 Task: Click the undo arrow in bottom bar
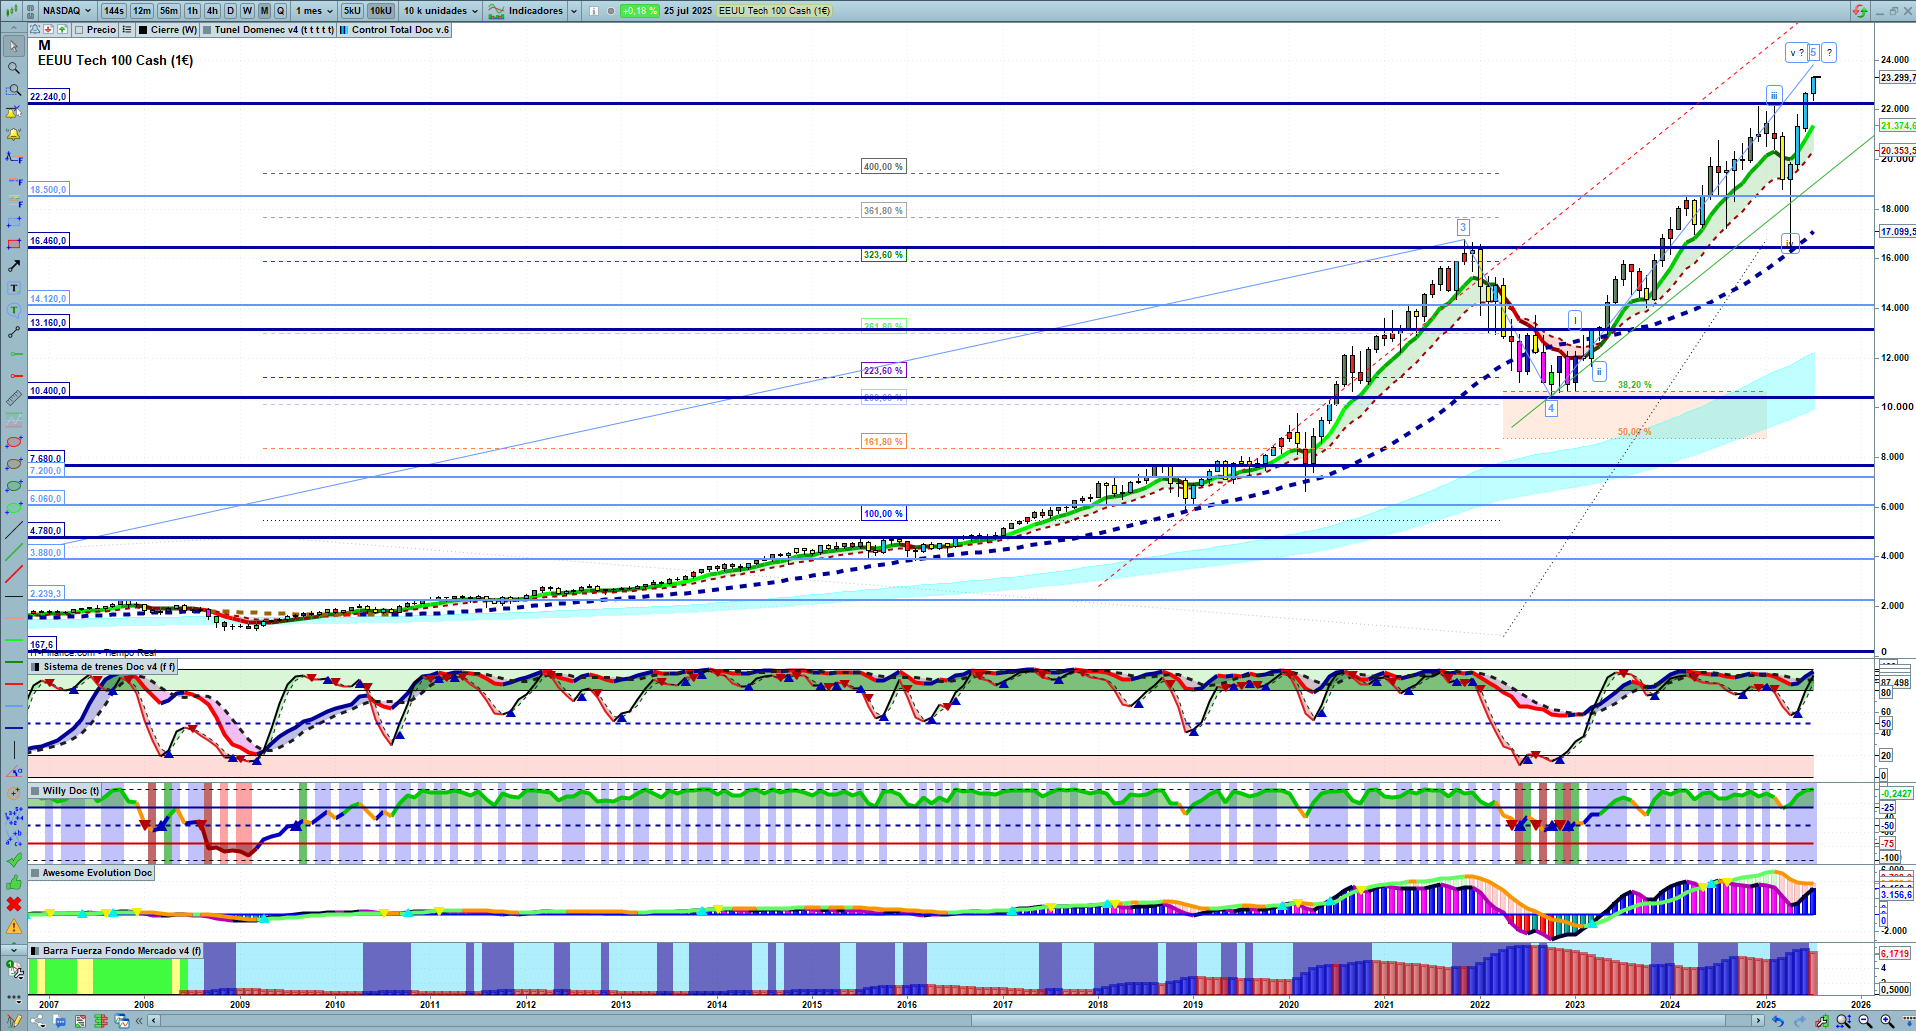click(x=1777, y=1021)
